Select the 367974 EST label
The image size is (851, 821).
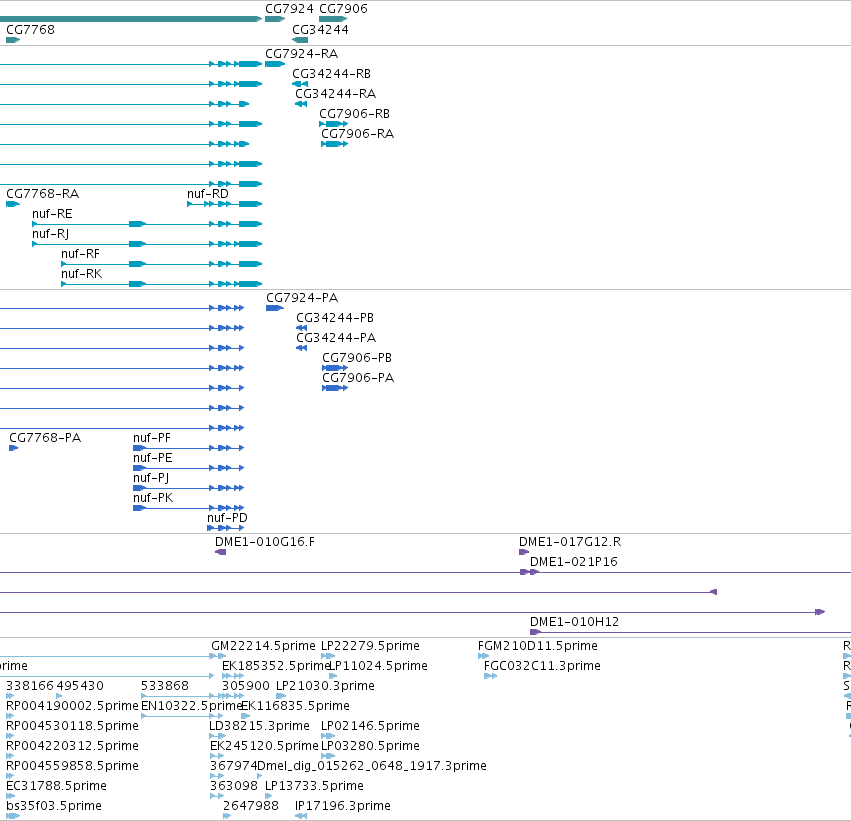tap(233, 767)
